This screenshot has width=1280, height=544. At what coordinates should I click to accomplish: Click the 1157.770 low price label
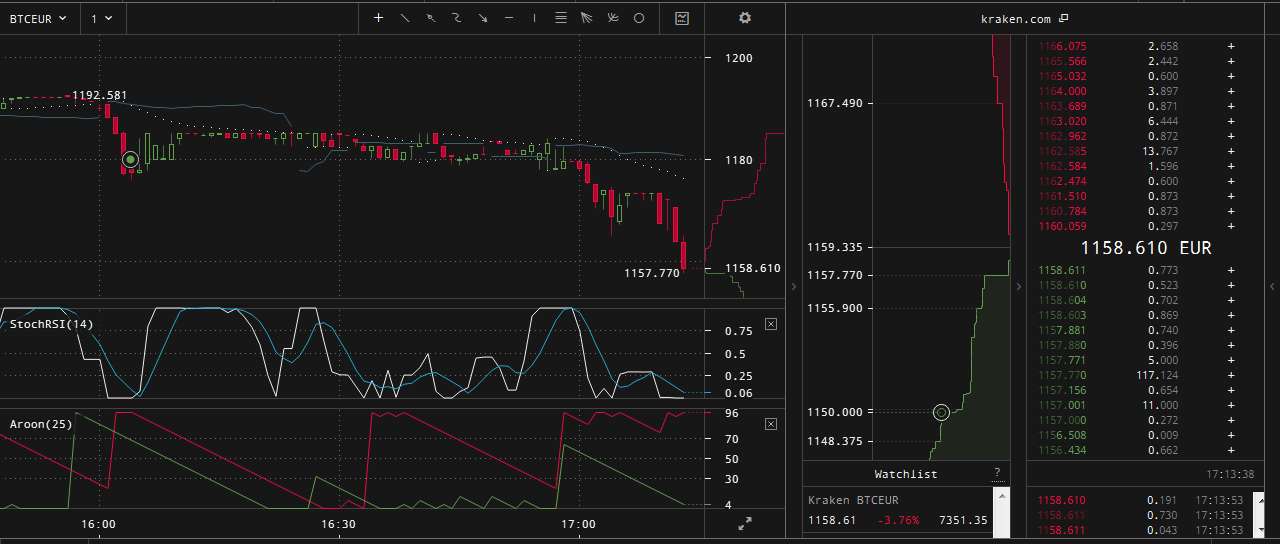pos(652,272)
